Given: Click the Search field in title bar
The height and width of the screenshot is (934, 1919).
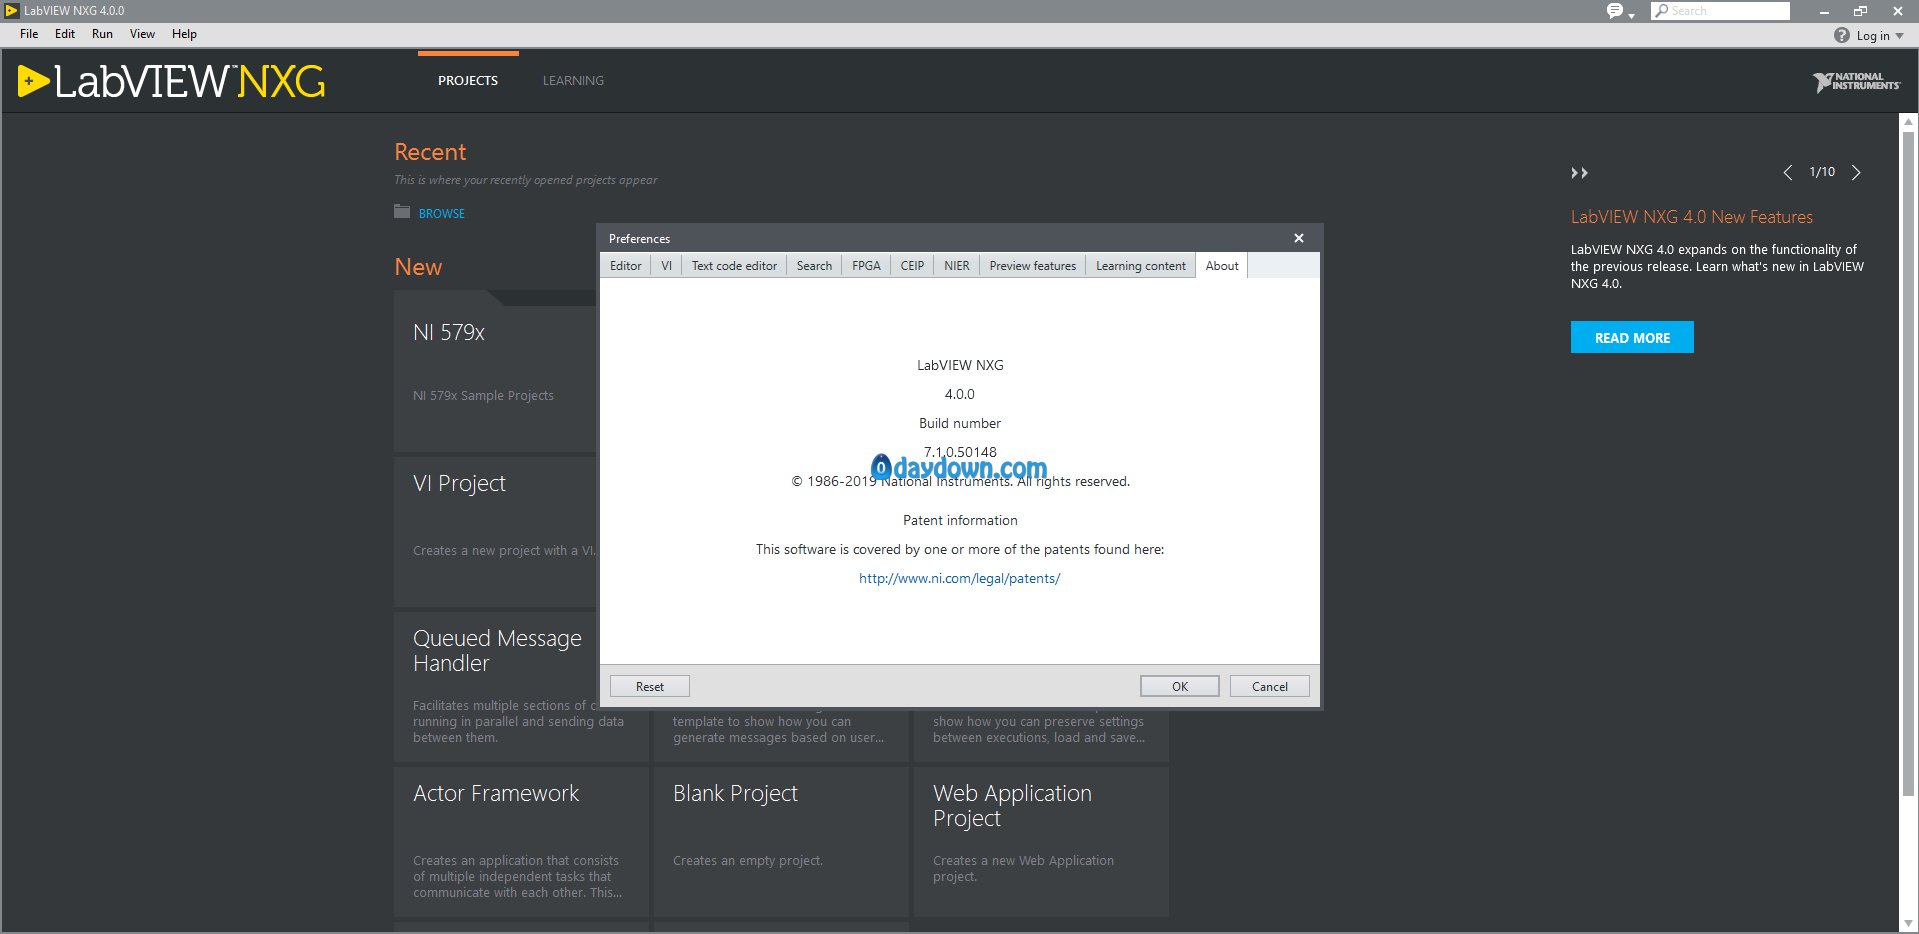Looking at the screenshot, I should tap(1720, 11).
